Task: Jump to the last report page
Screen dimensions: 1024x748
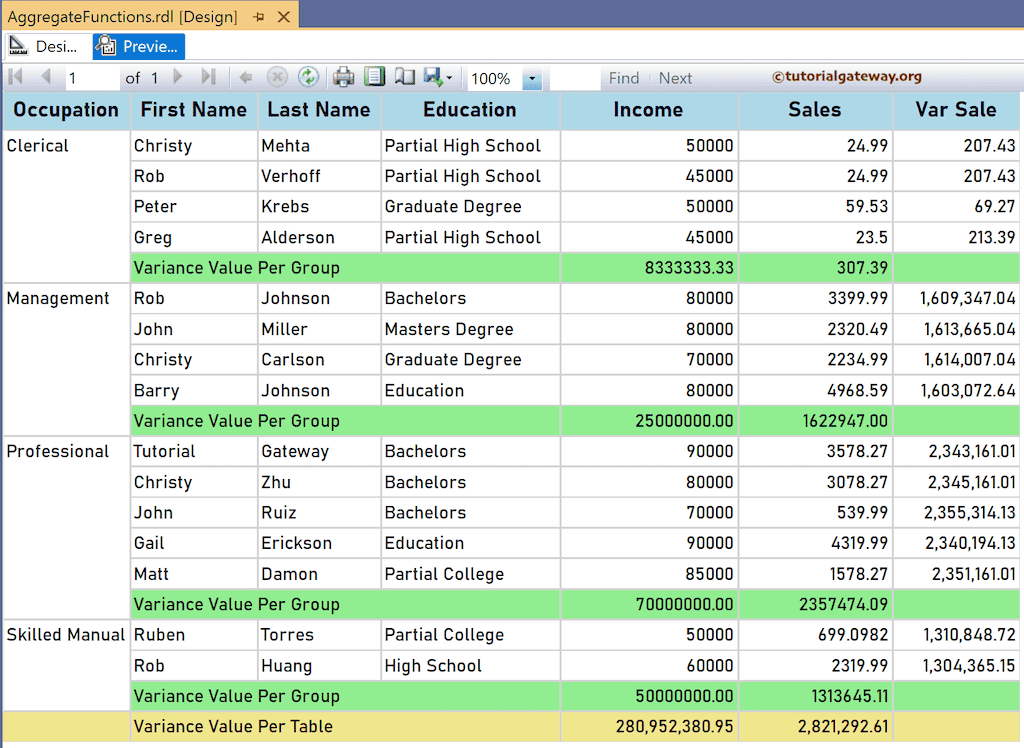Action: pos(209,77)
